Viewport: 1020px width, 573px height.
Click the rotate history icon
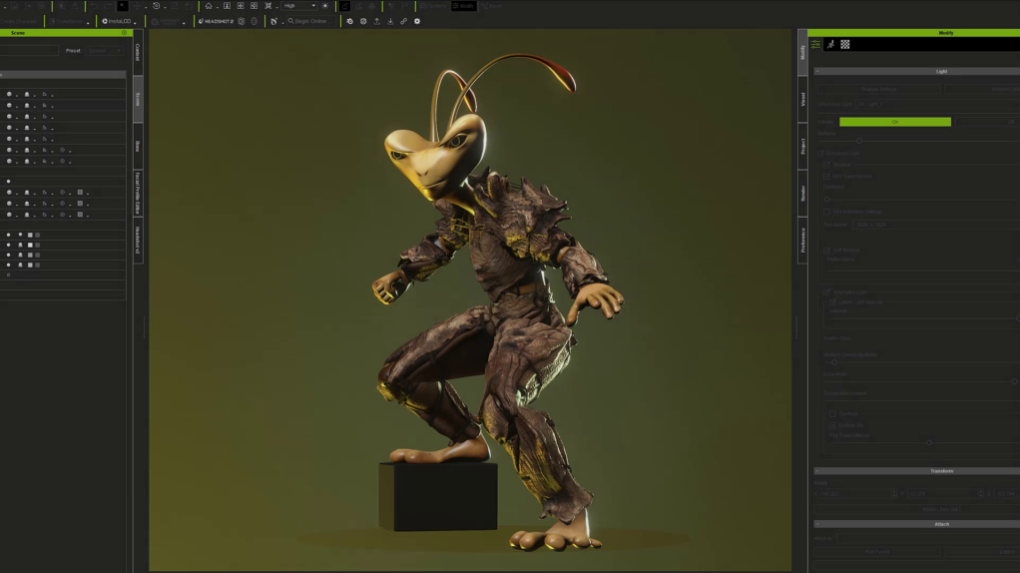pyautogui.click(x=156, y=6)
